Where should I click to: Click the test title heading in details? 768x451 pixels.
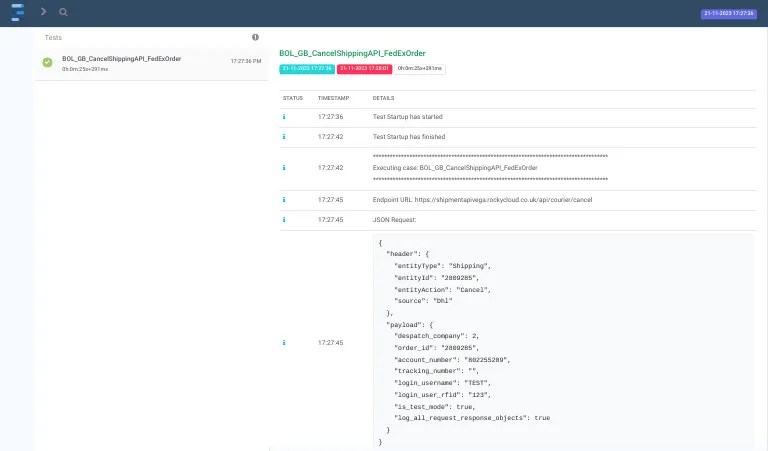click(352, 53)
